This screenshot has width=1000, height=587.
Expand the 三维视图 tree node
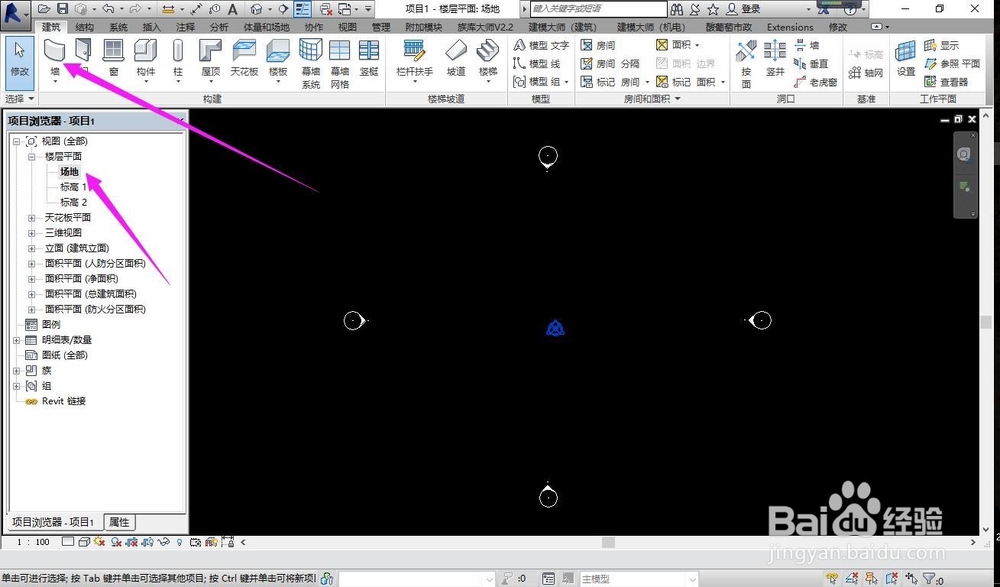[x=31, y=233]
